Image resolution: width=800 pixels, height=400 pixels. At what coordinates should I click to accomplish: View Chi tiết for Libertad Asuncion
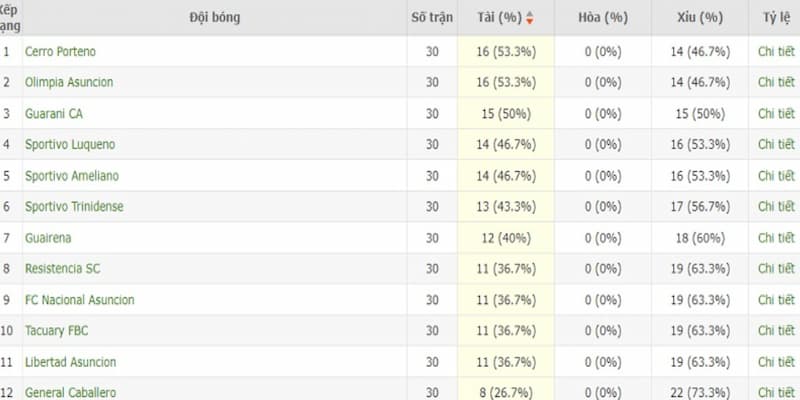pyautogui.click(x=776, y=362)
